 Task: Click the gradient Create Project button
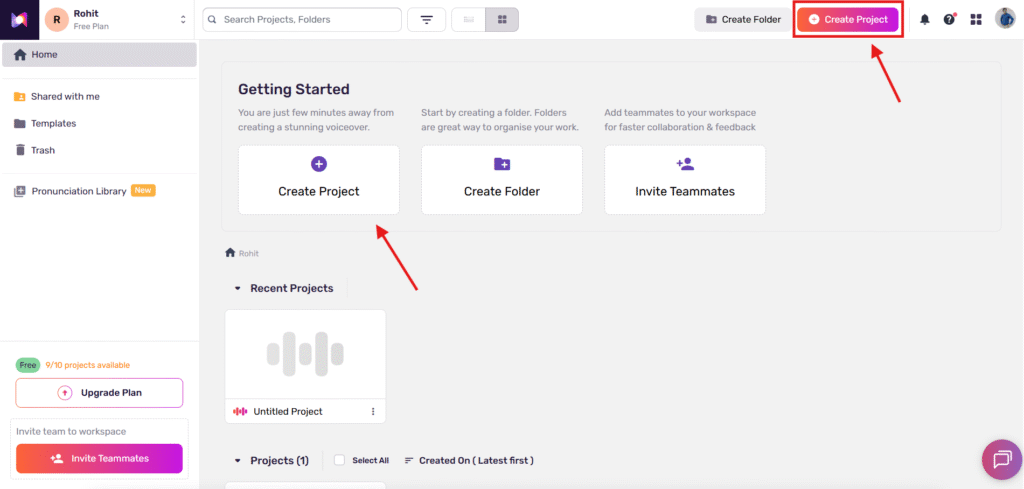848,20
